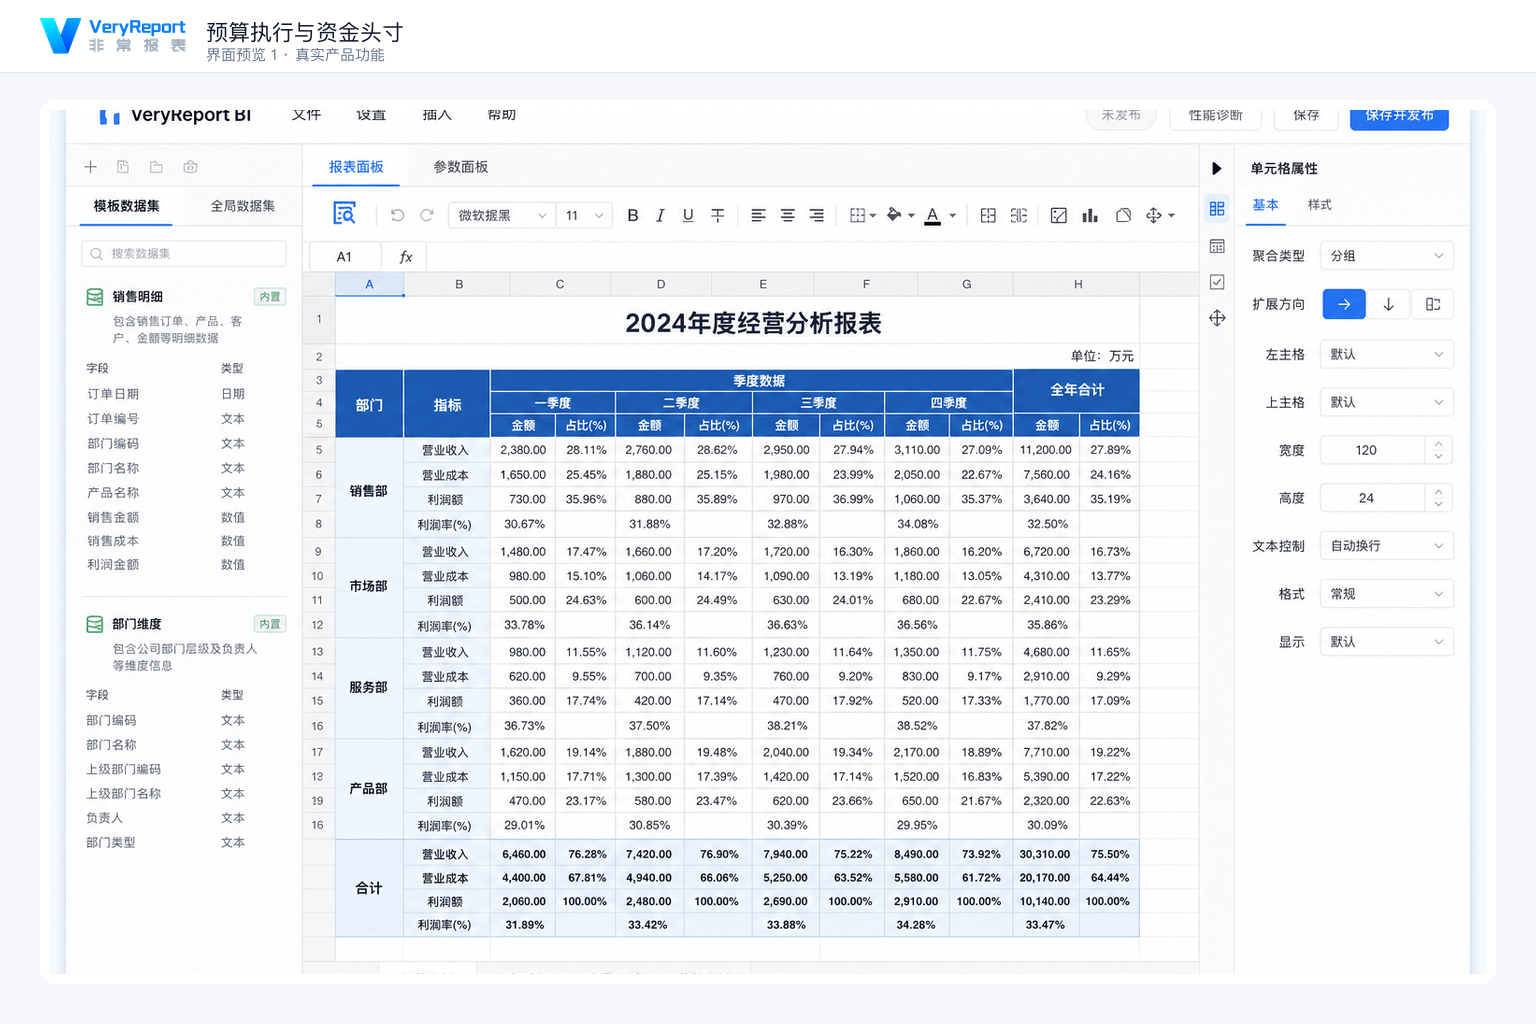Click the 高度 input field showing 24
Image resolution: width=1536 pixels, height=1024 pixels.
(1373, 498)
